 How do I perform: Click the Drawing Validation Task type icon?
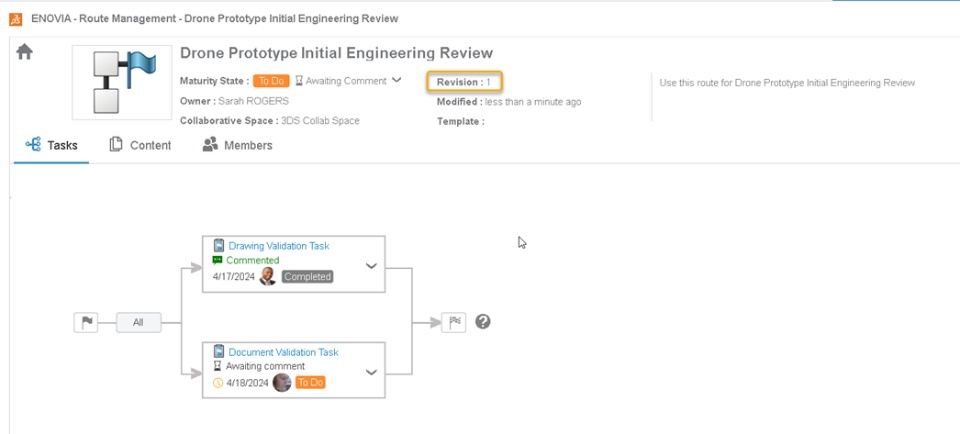tap(219, 245)
